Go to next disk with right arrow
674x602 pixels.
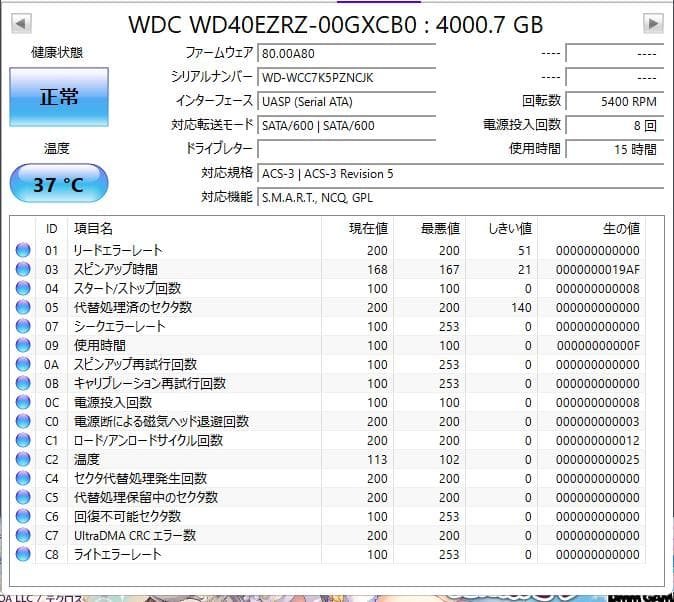point(653,23)
